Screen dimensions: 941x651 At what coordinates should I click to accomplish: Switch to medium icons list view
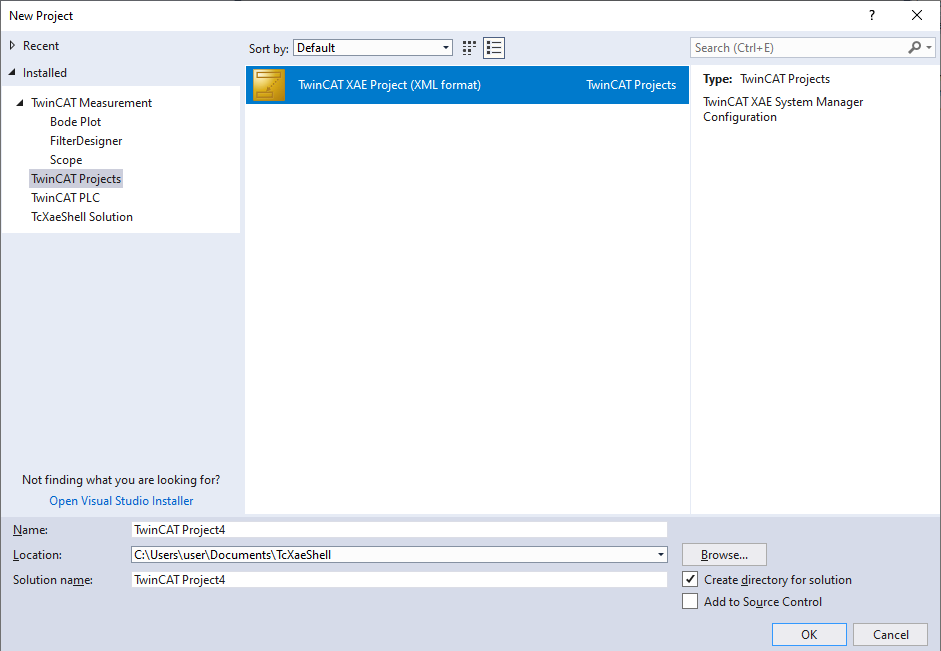pyautogui.click(x=494, y=48)
